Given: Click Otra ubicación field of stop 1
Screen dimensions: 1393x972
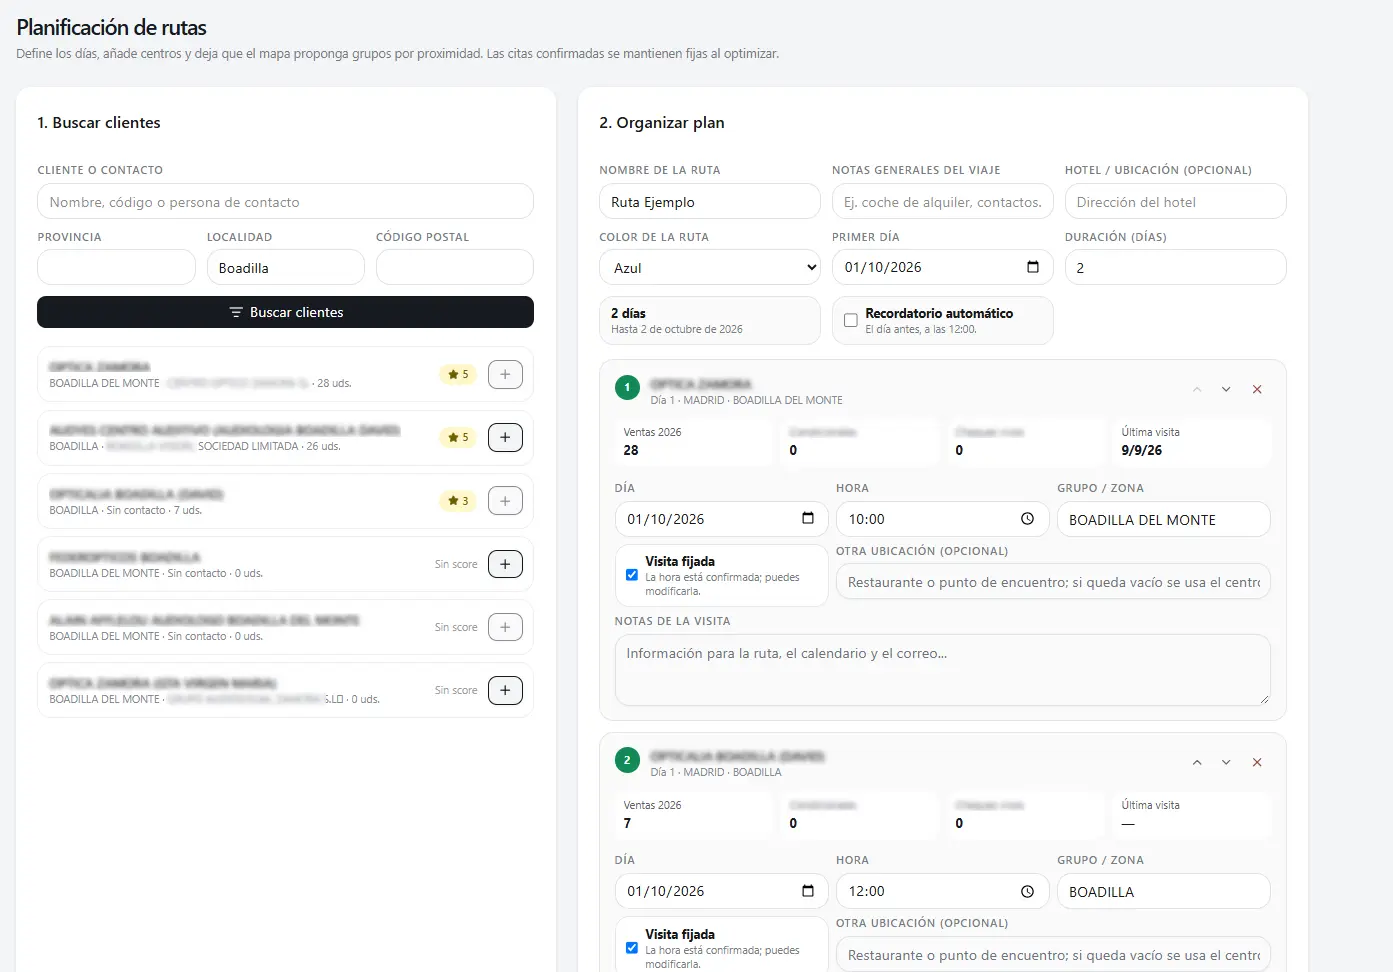Looking at the screenshot, I should (x=1053, y=582).
